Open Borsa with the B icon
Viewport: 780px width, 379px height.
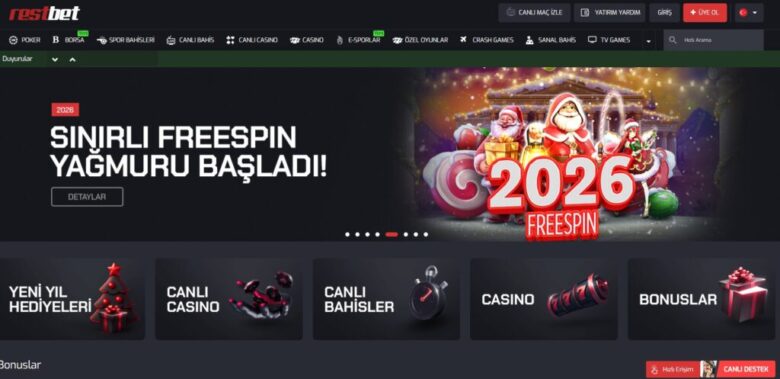(x=56, y=40)
